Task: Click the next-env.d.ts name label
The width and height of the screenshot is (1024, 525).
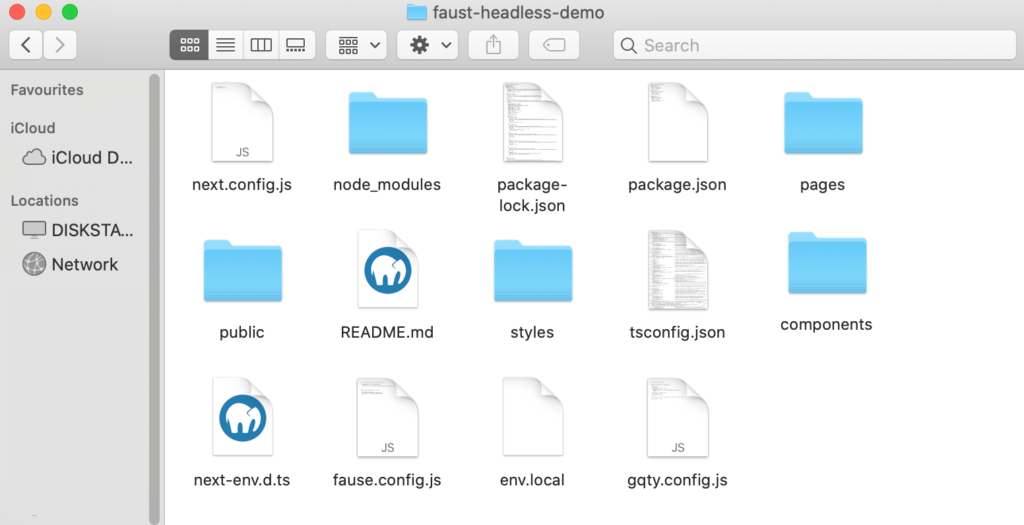Action: point(242,480)
